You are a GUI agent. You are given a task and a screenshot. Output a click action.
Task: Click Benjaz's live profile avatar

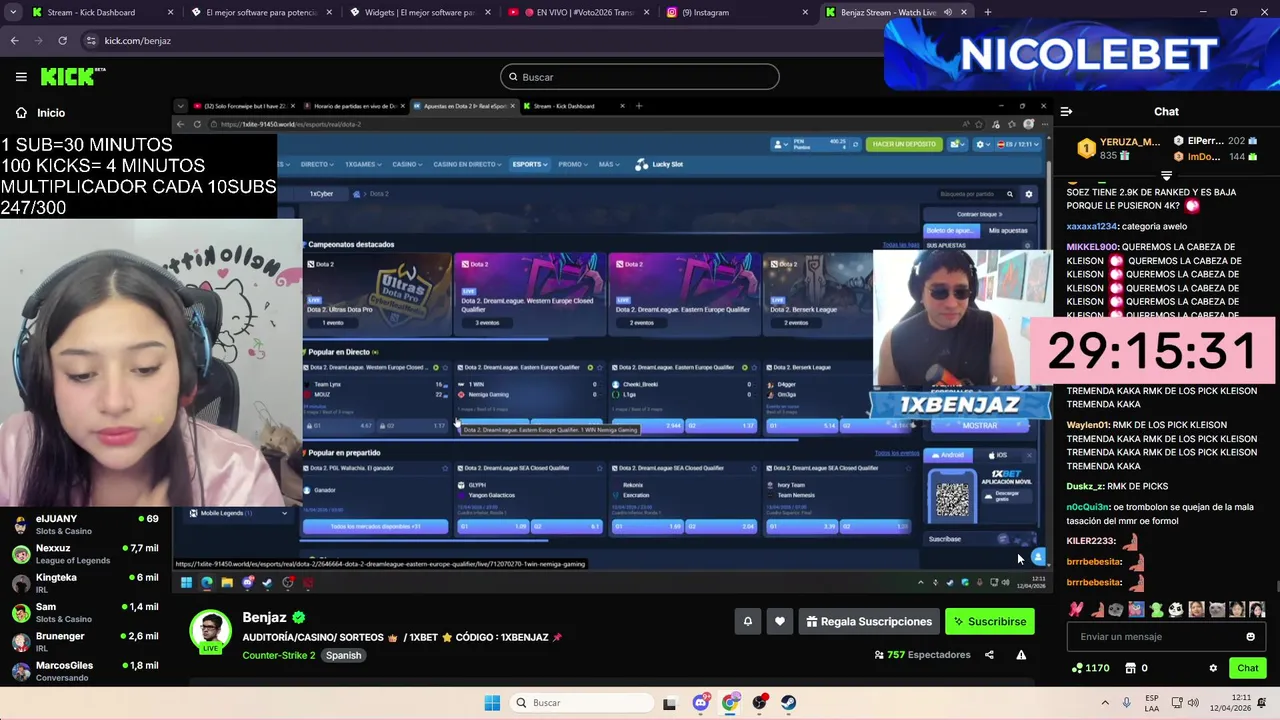coord(211,632)
